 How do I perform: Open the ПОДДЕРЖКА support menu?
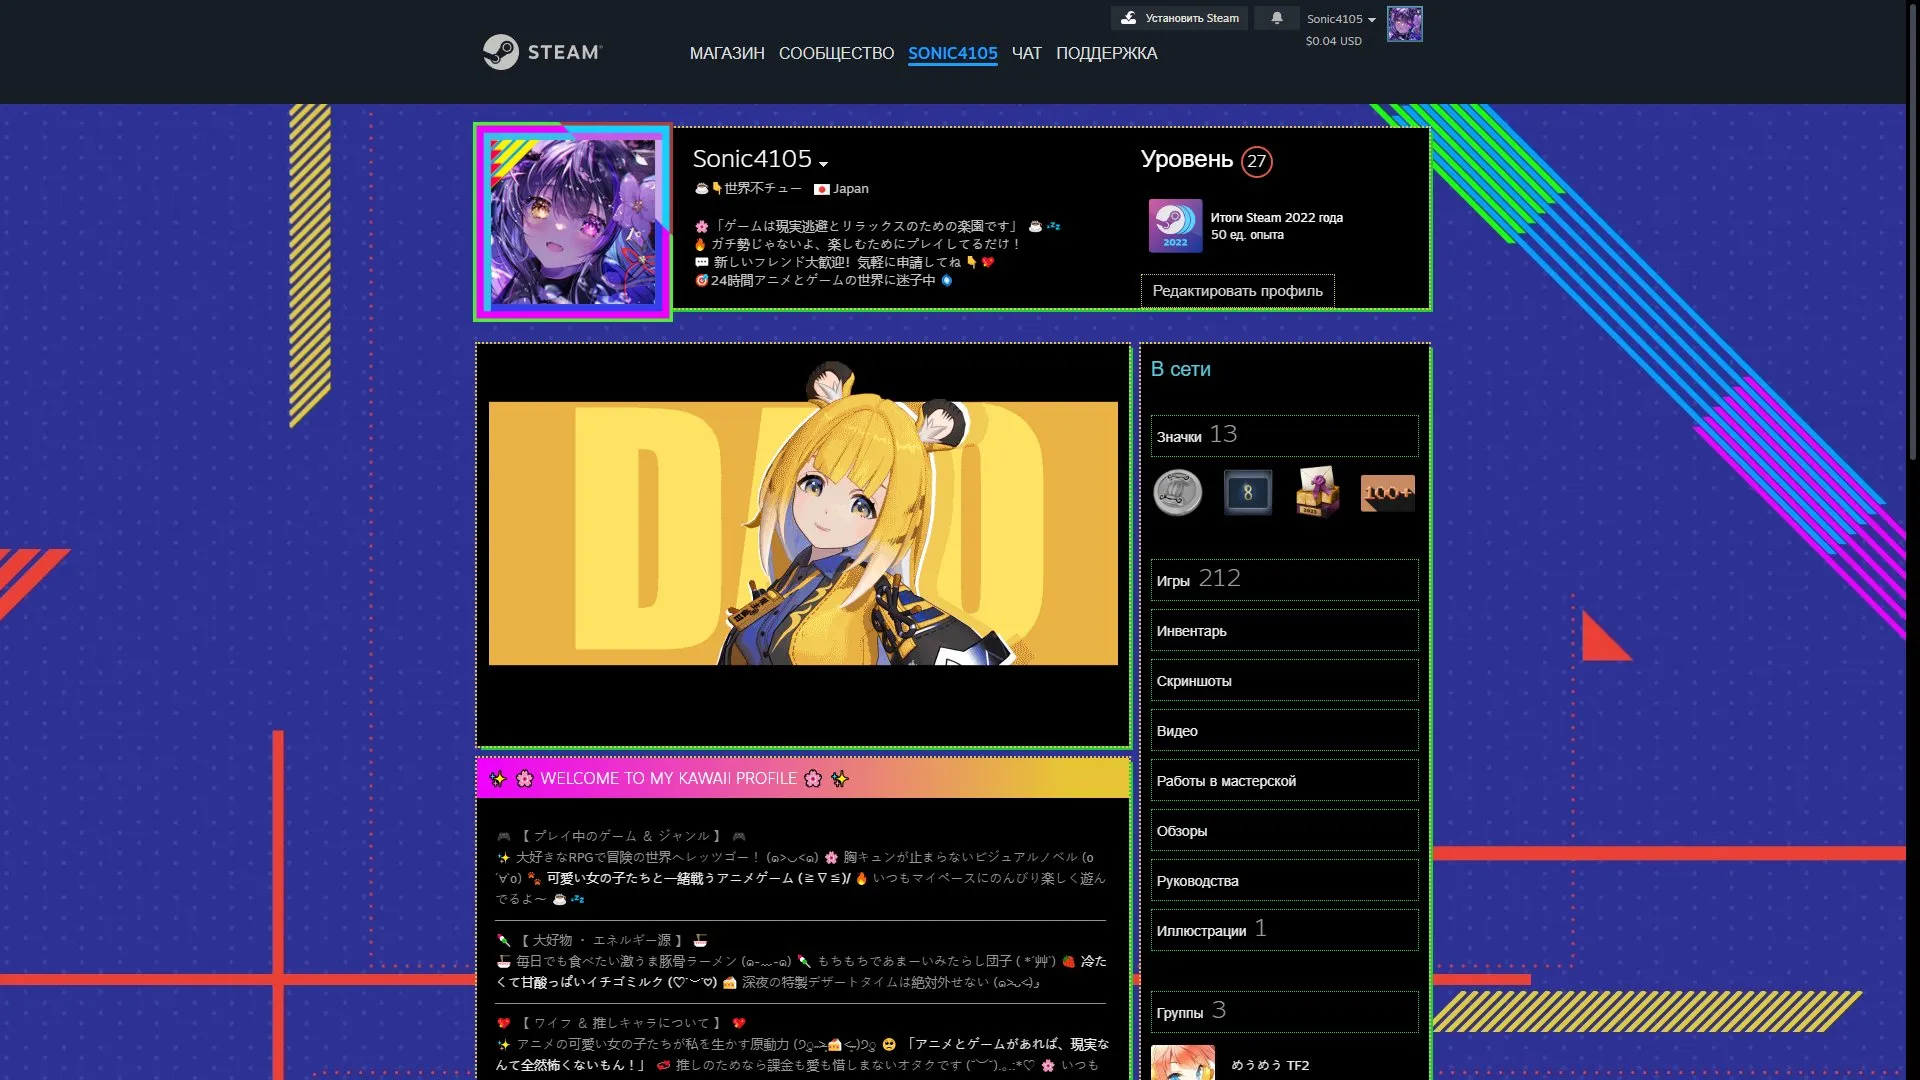(1106, 54)
